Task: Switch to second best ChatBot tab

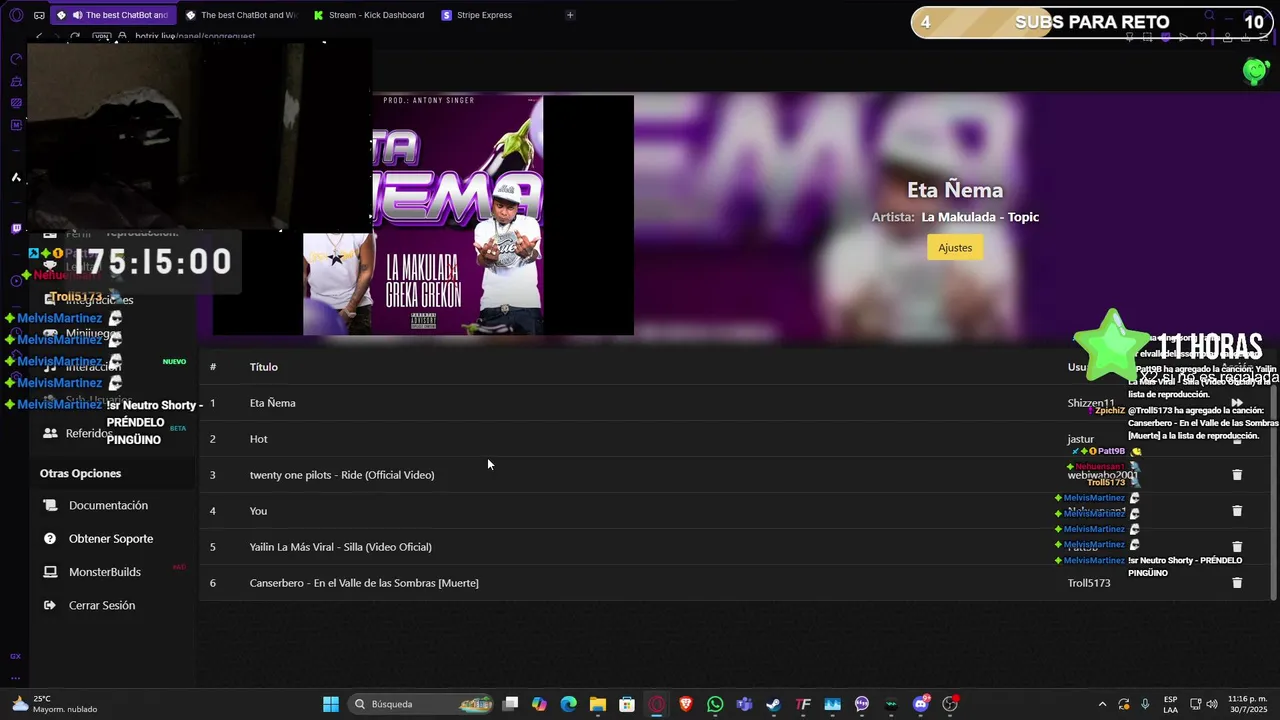Action: pos(241,15)
